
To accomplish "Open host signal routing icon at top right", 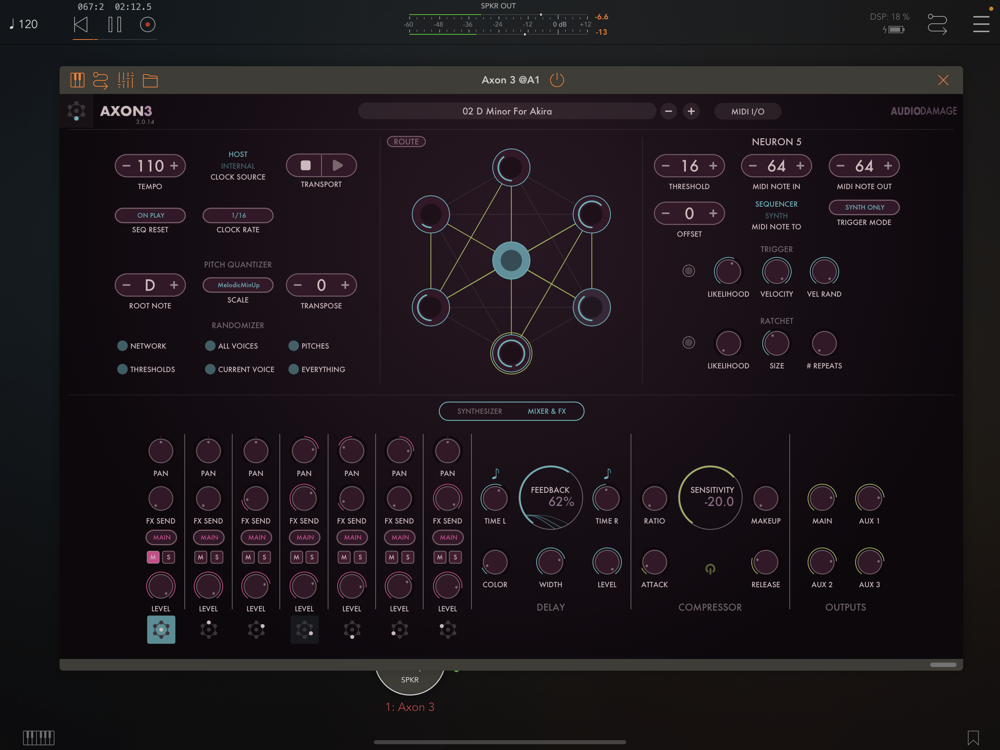I will click(937, 24).
